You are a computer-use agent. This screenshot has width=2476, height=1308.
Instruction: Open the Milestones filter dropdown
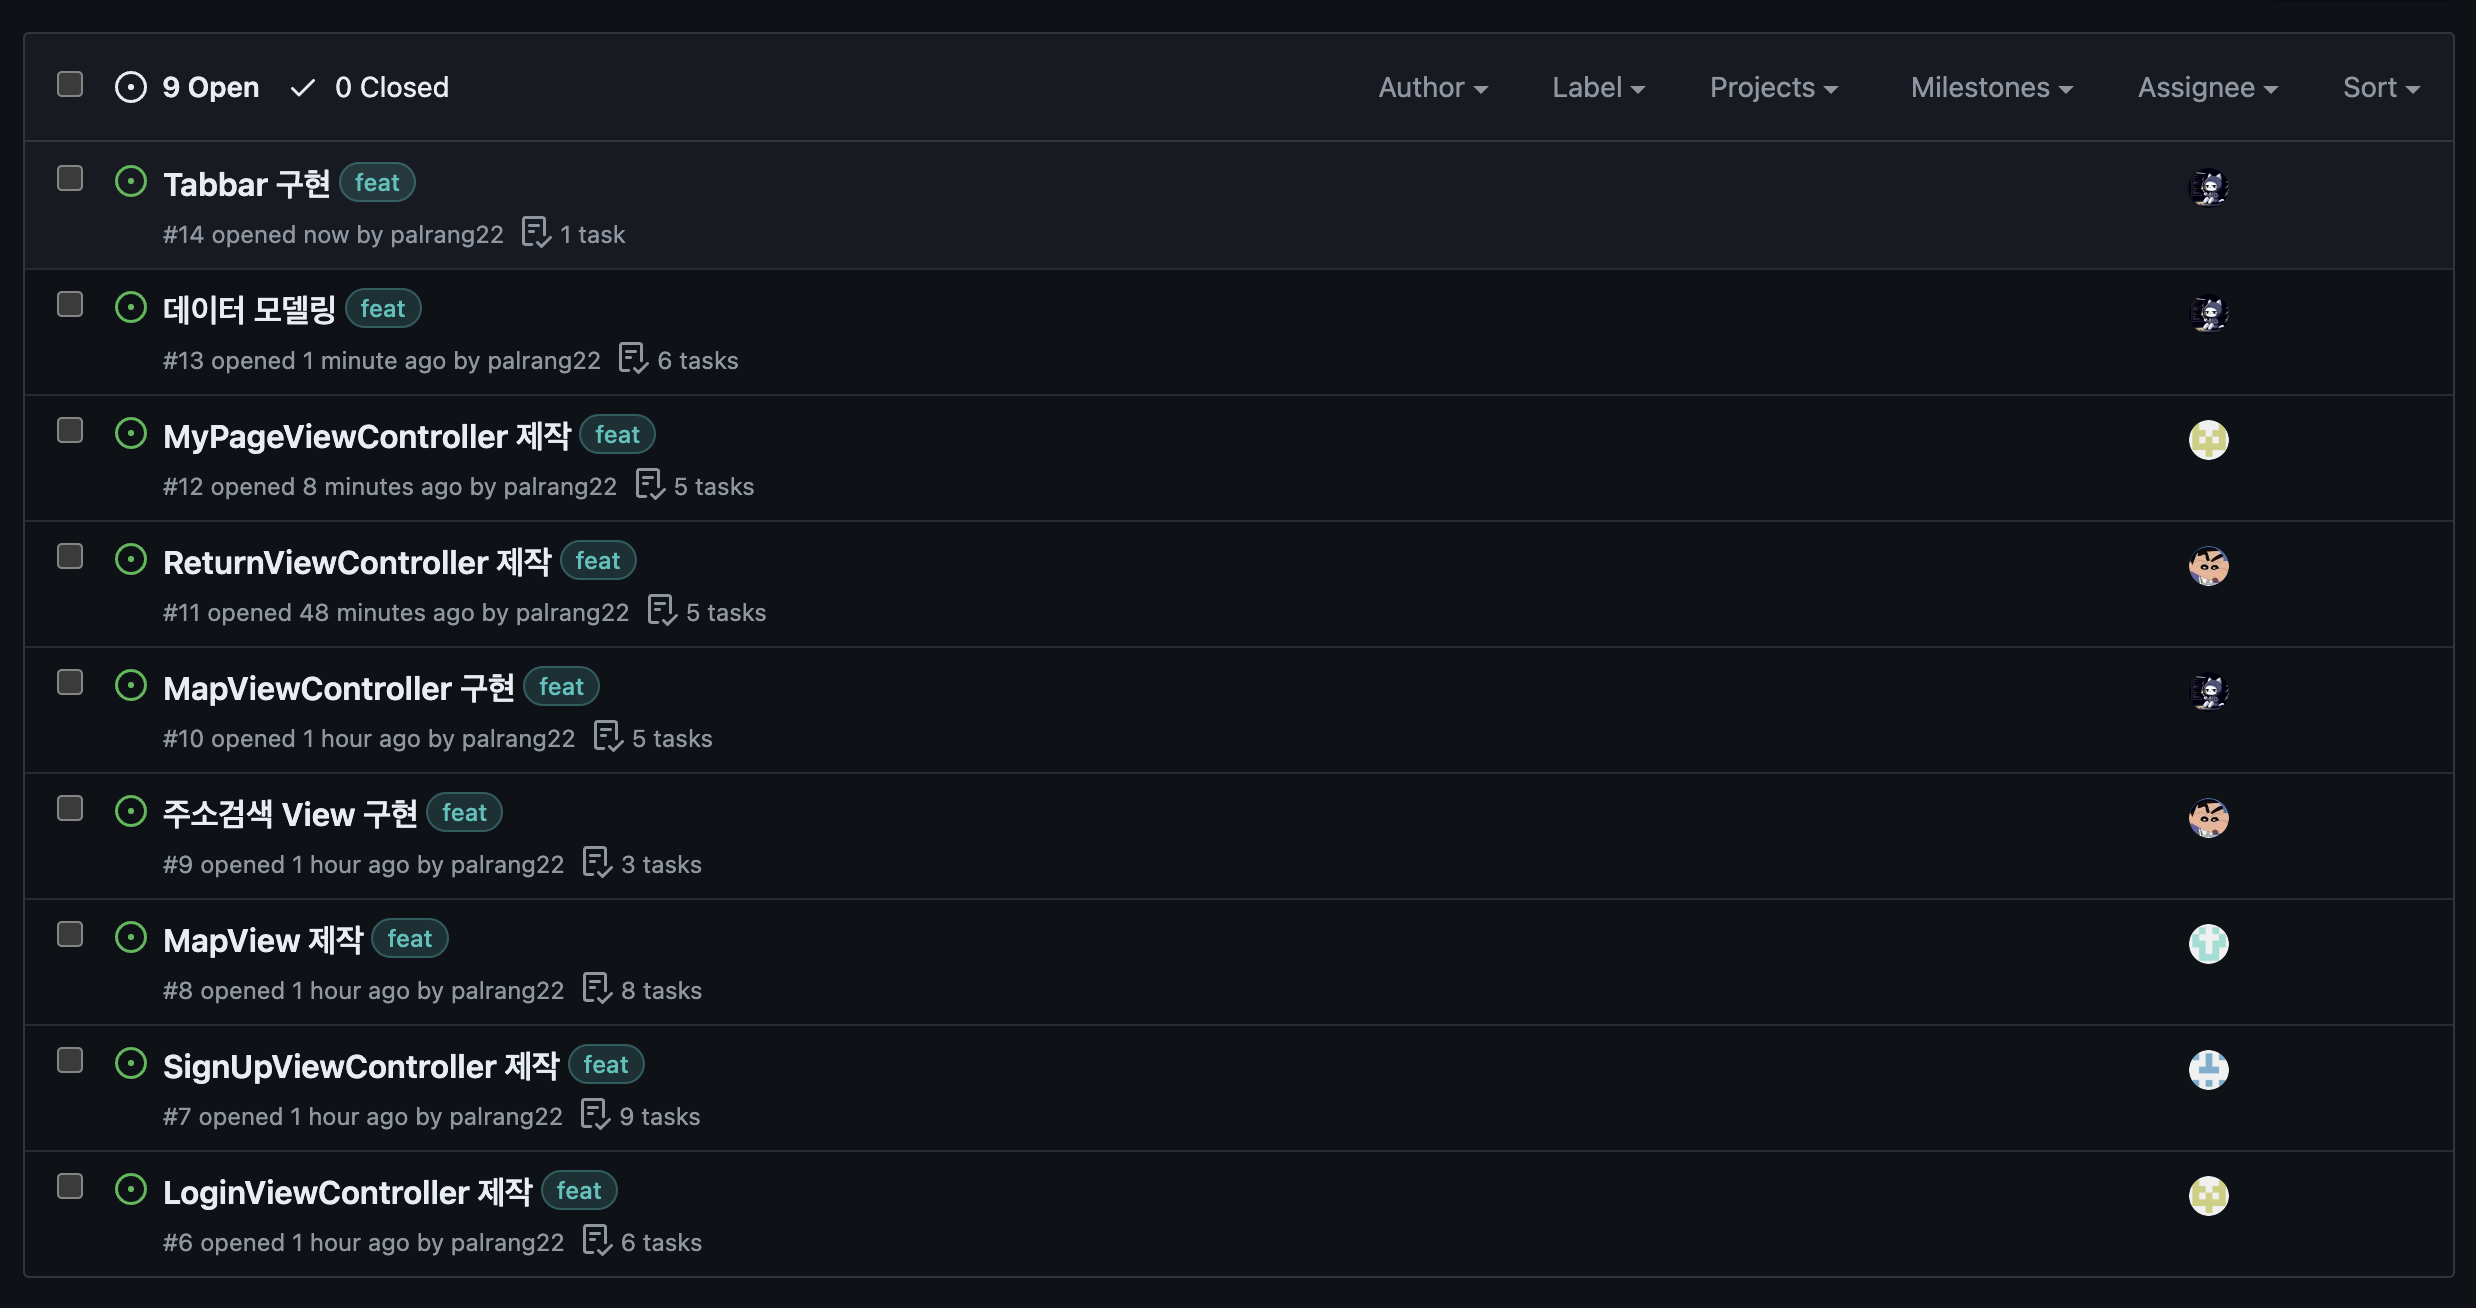(x=1991, y=88)
